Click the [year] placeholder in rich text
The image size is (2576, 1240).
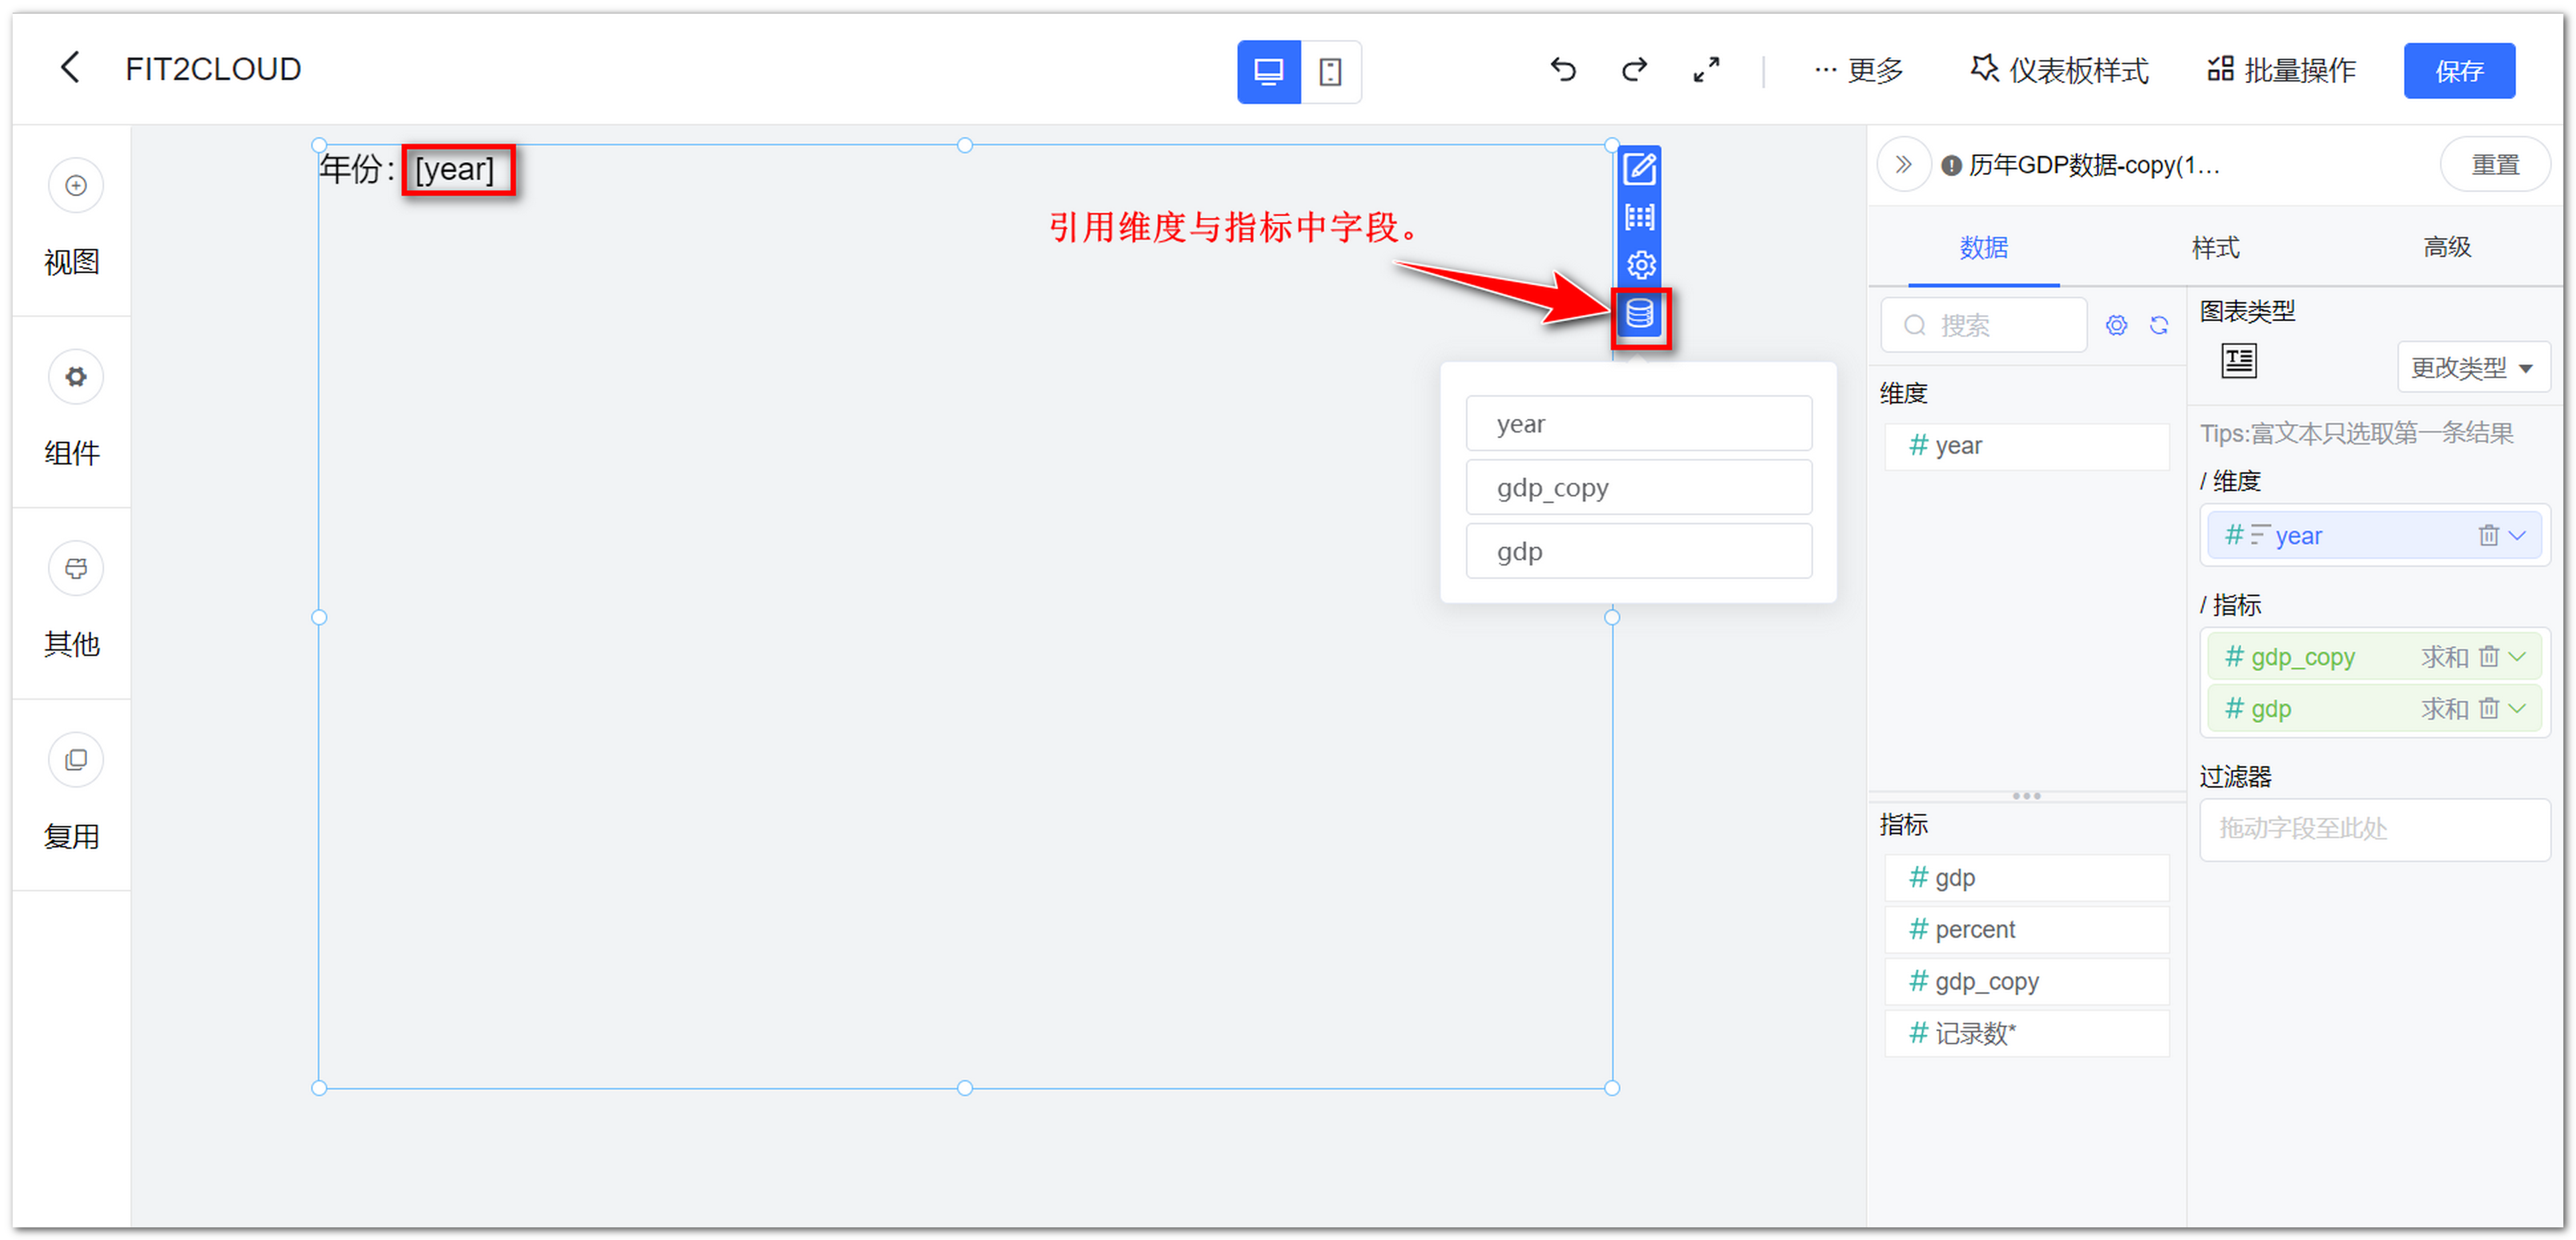point(454,169)
